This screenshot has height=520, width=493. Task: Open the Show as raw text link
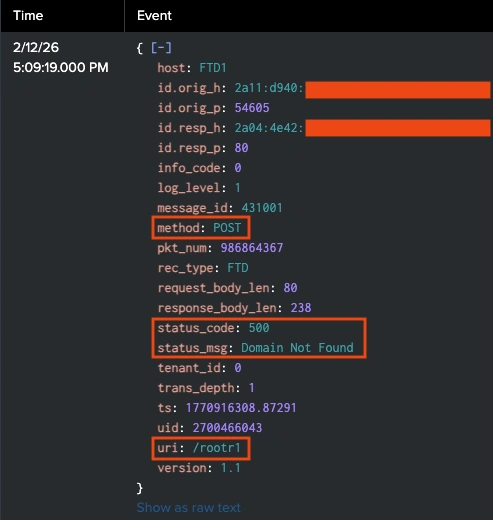coord(189,507)
